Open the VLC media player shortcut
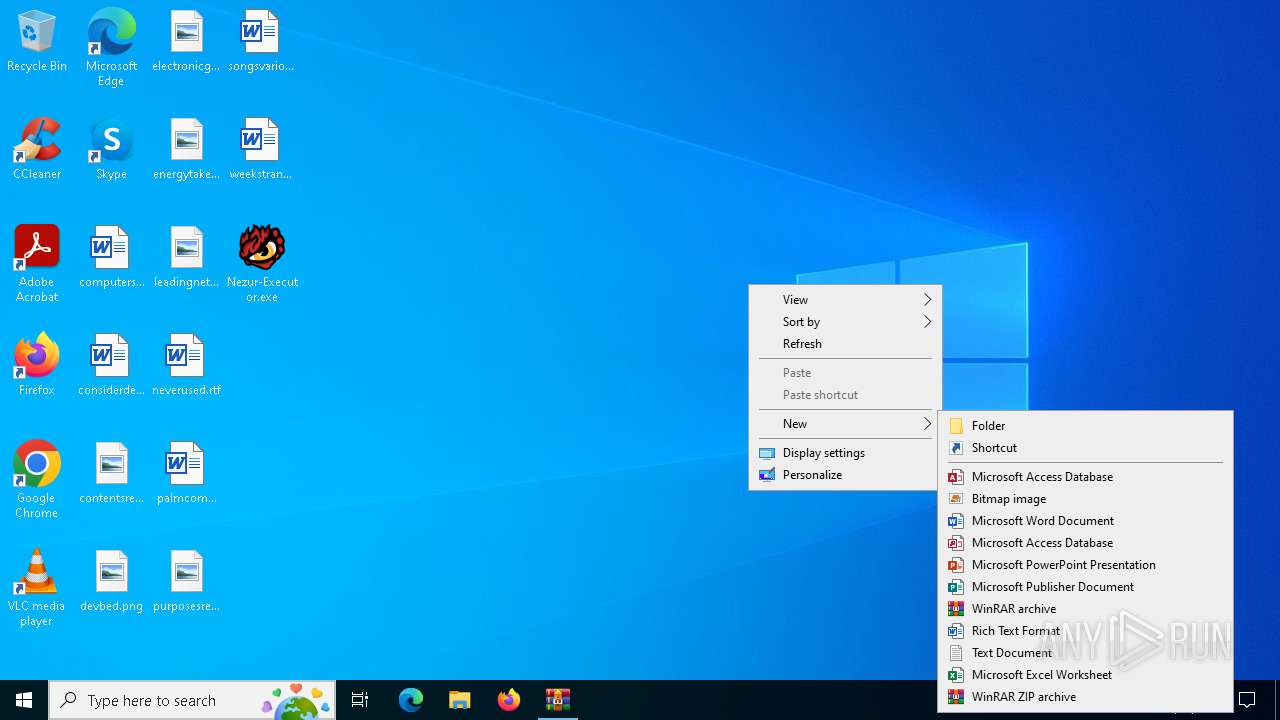Viewport: 1280px width, 720px height. pos(37,588)
